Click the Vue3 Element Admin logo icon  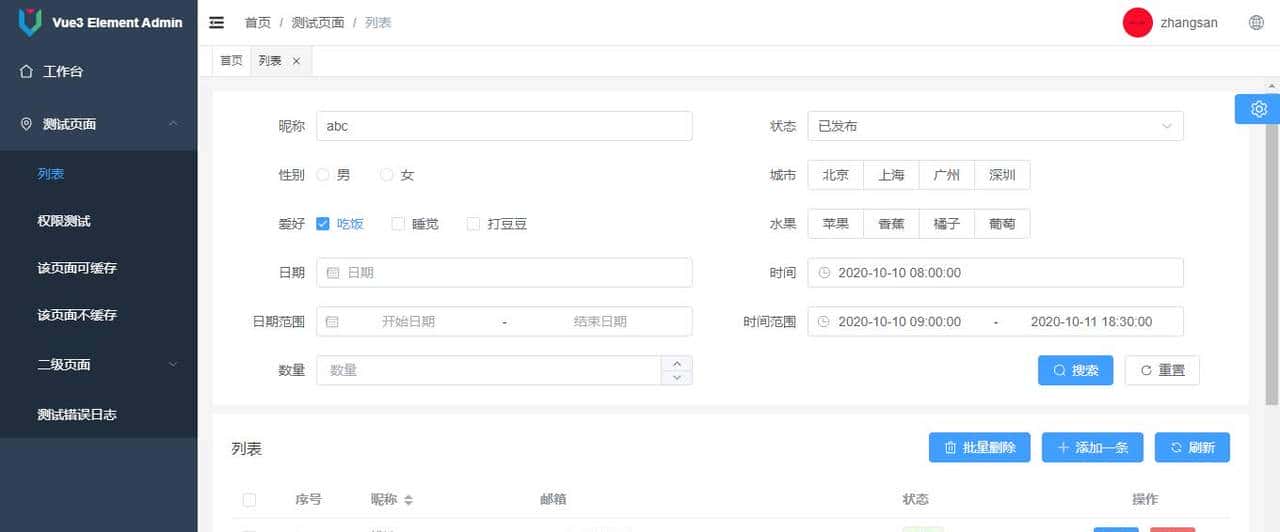31,22
